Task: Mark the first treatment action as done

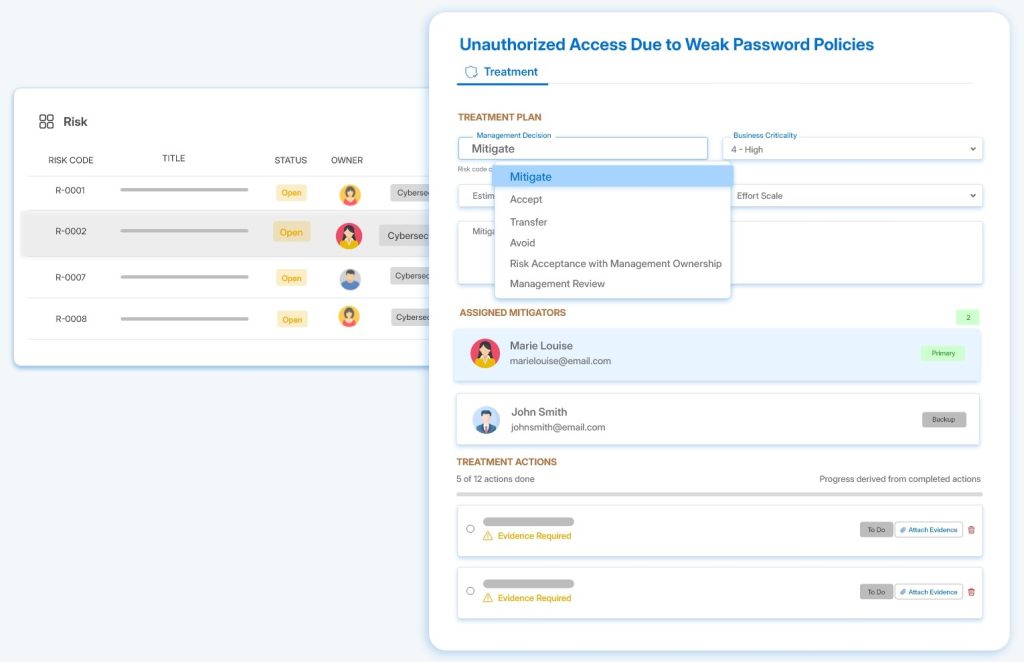Action: [470, 529]
